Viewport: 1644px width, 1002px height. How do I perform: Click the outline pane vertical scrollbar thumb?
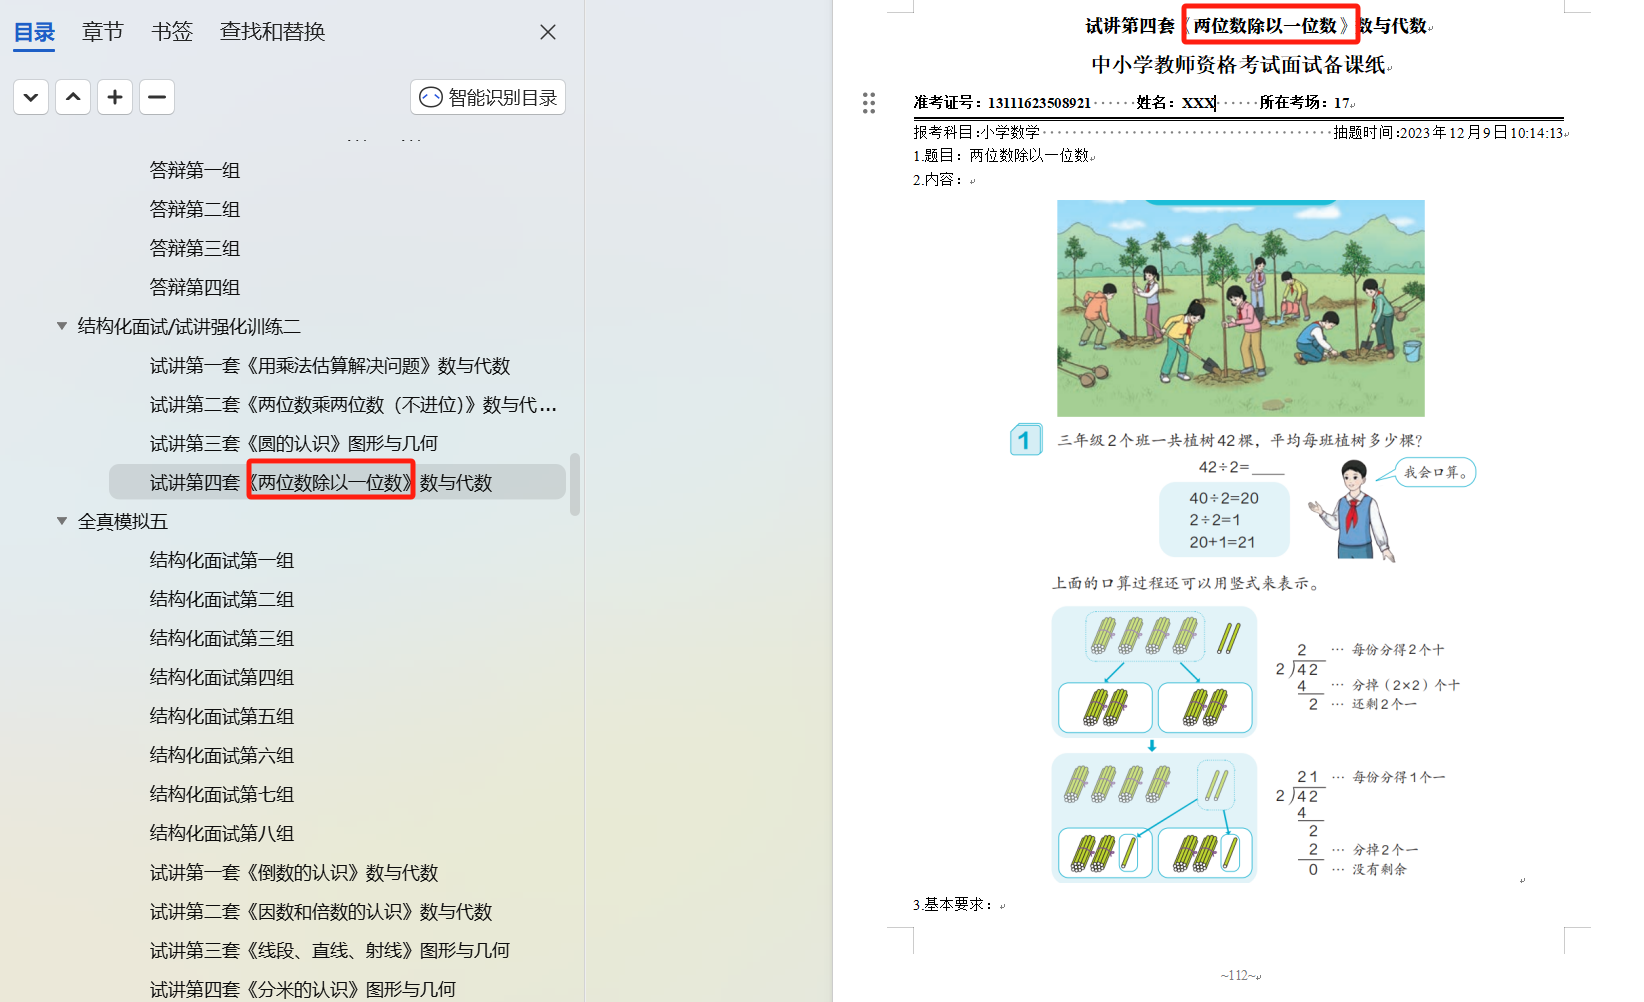pyautogui.click(x=575, y=484)
